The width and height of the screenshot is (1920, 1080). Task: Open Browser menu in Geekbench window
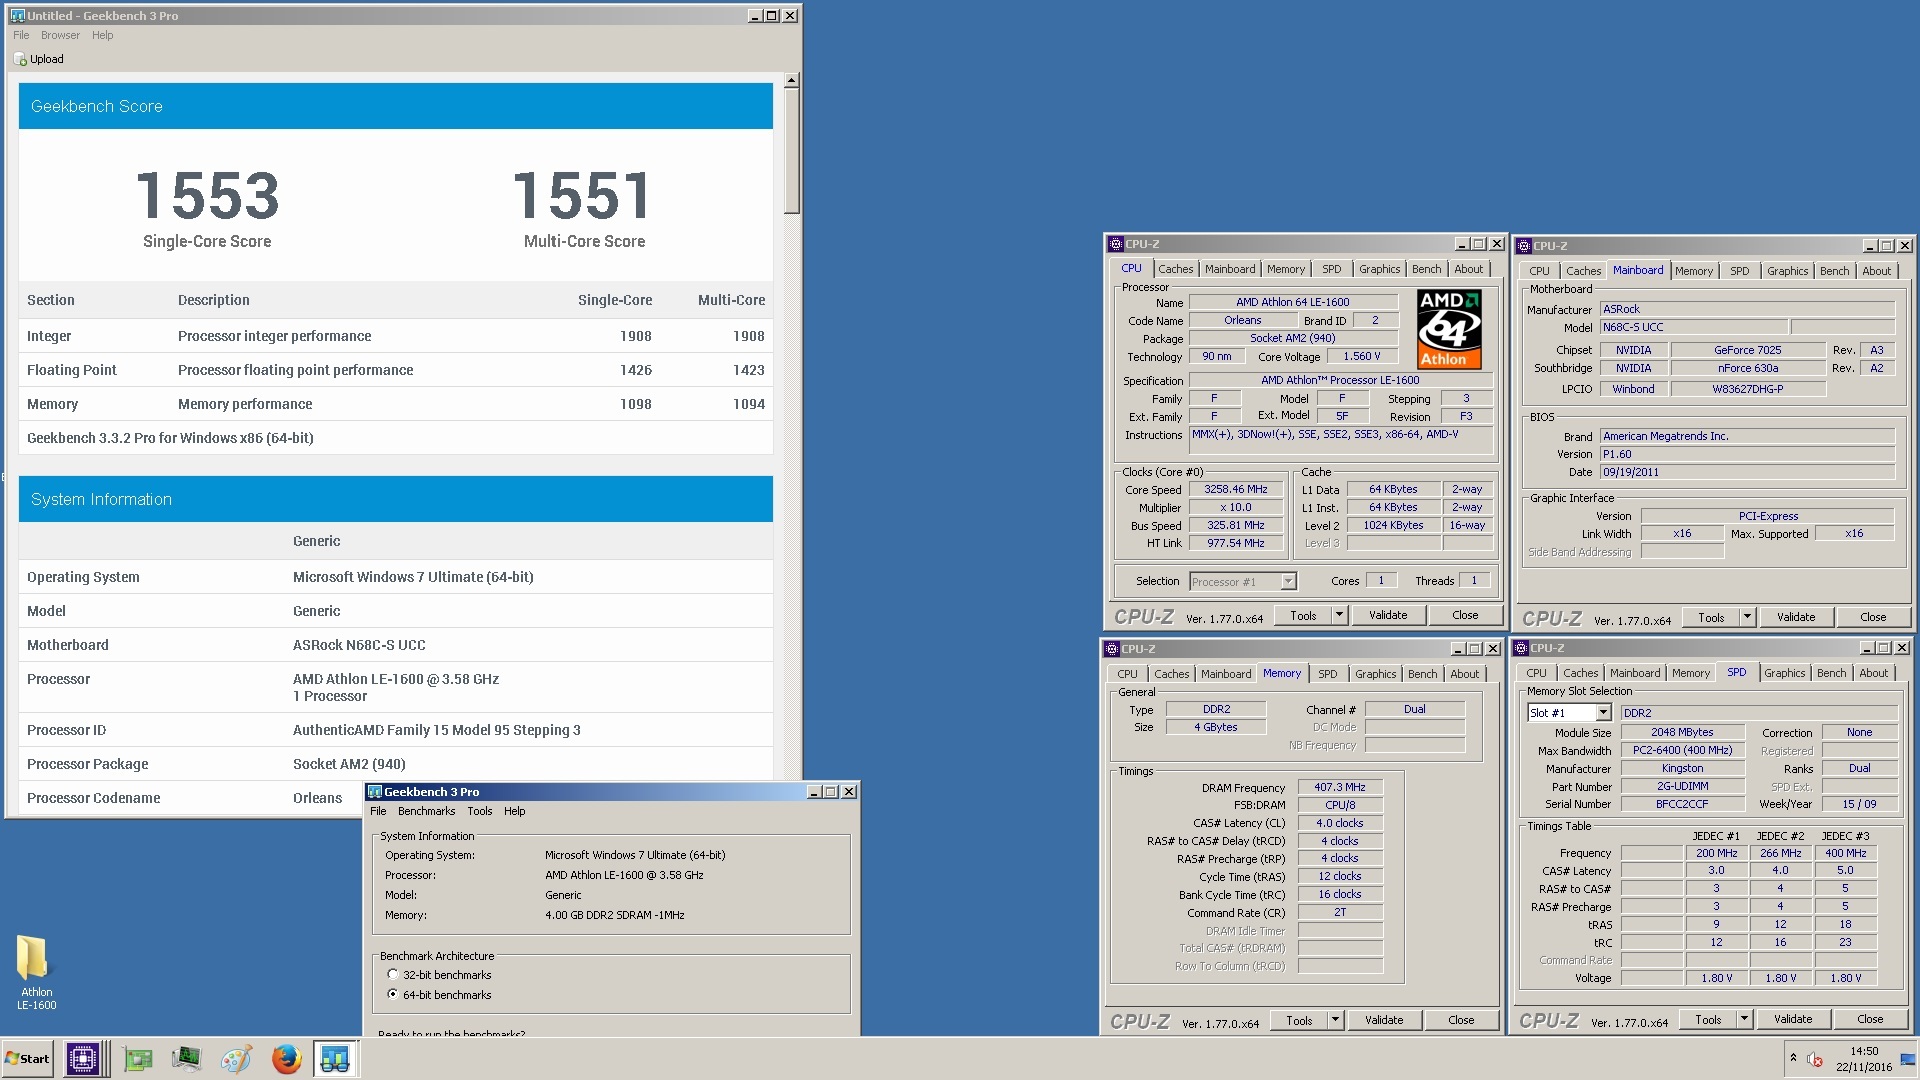coord(60,35)
